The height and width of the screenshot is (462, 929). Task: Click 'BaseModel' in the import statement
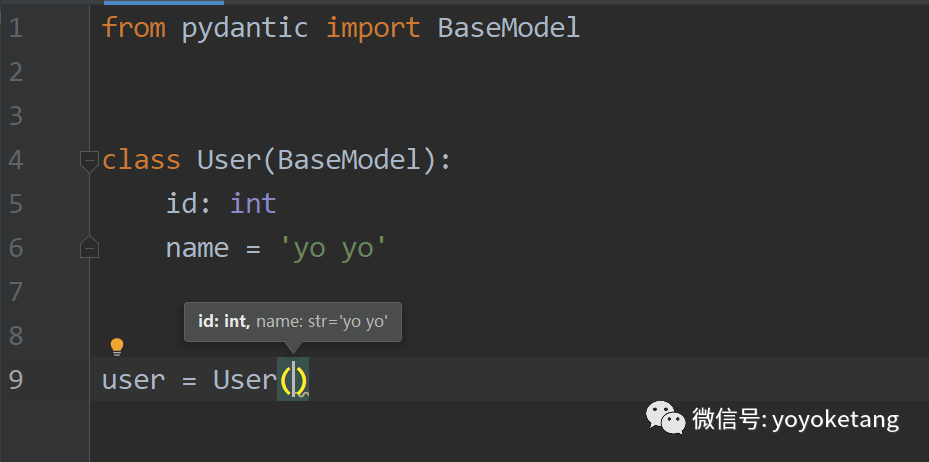tap(509, 28)
